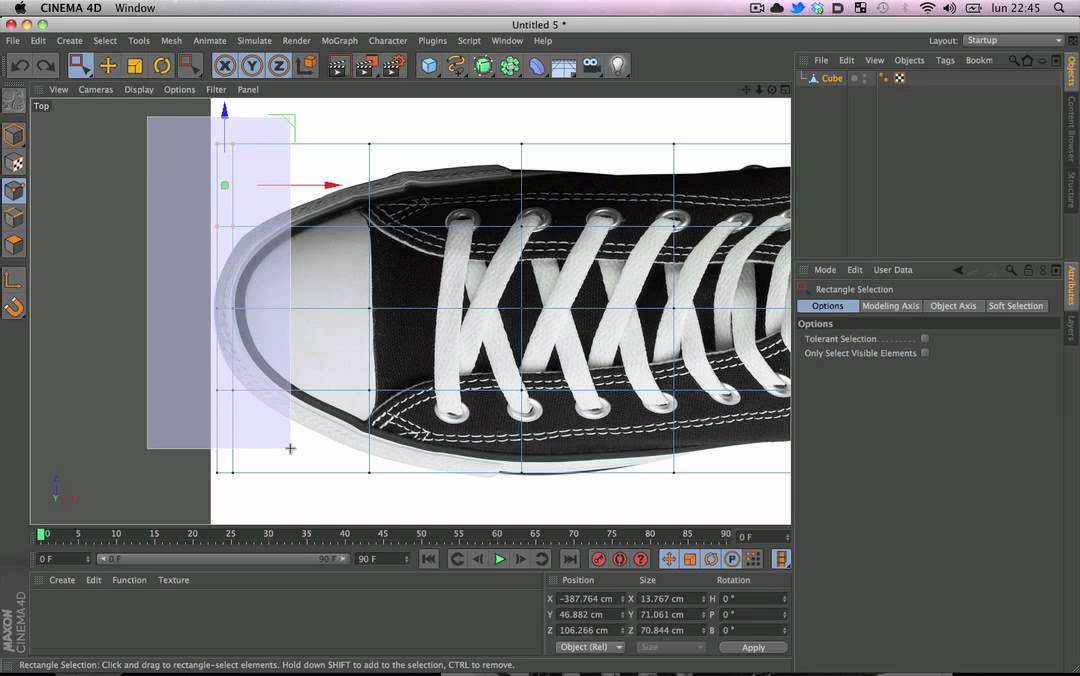Open the MoGraph menu

tap(340, 41)
